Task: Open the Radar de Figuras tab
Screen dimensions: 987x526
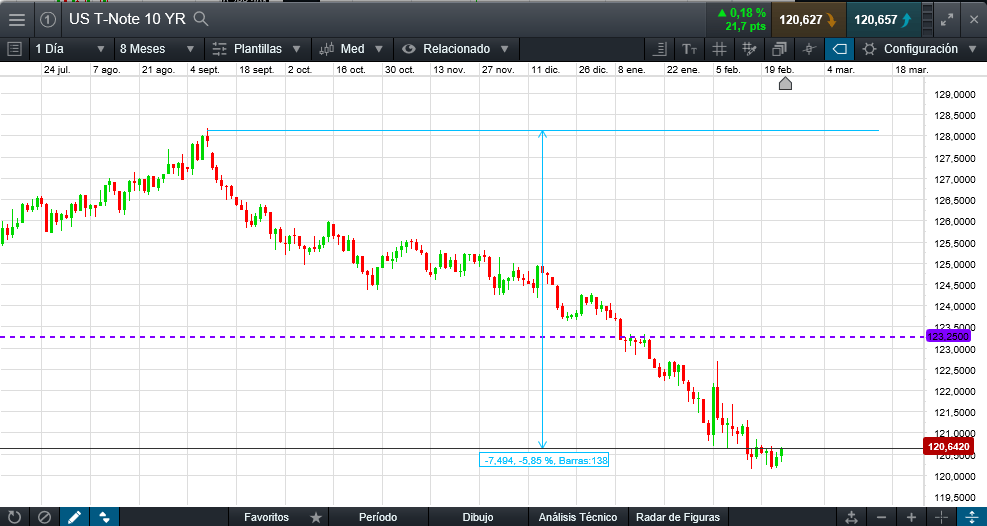Action: coord(678,517)
